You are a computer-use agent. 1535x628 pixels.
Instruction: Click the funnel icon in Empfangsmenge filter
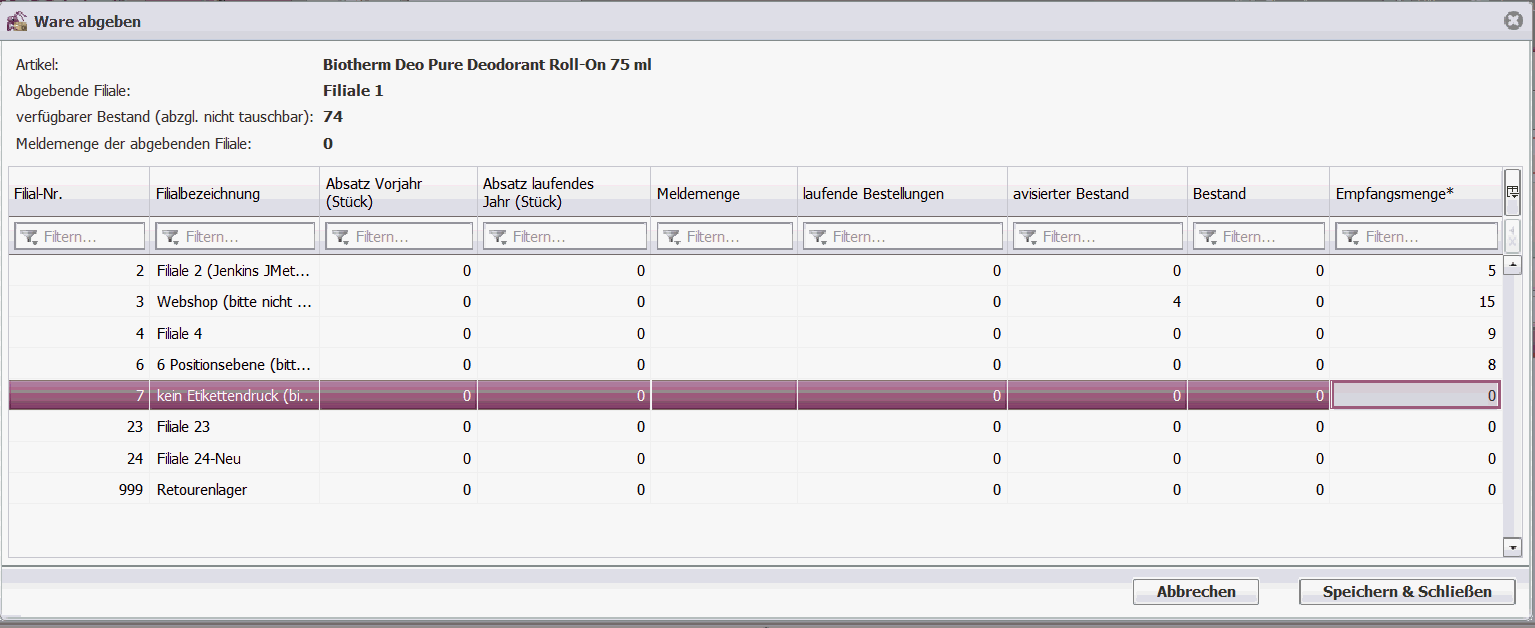(x=1351, y=237)
